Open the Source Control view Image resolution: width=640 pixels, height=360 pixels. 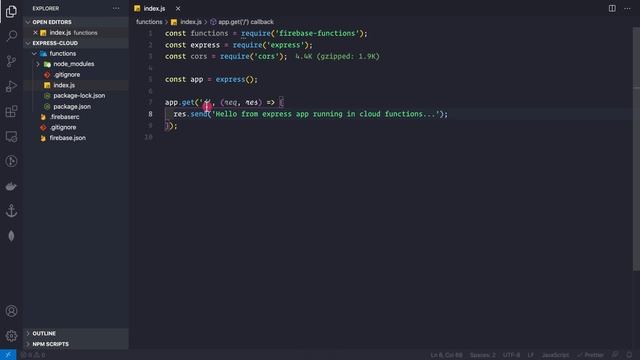pyautogui.click(x=11, y=61)
